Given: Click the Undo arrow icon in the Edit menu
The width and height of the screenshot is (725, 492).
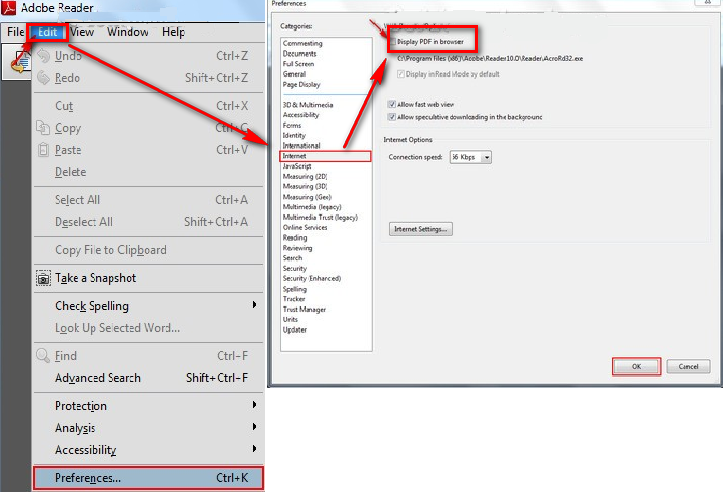Looking at the screenshot, I should click(43, 55).
